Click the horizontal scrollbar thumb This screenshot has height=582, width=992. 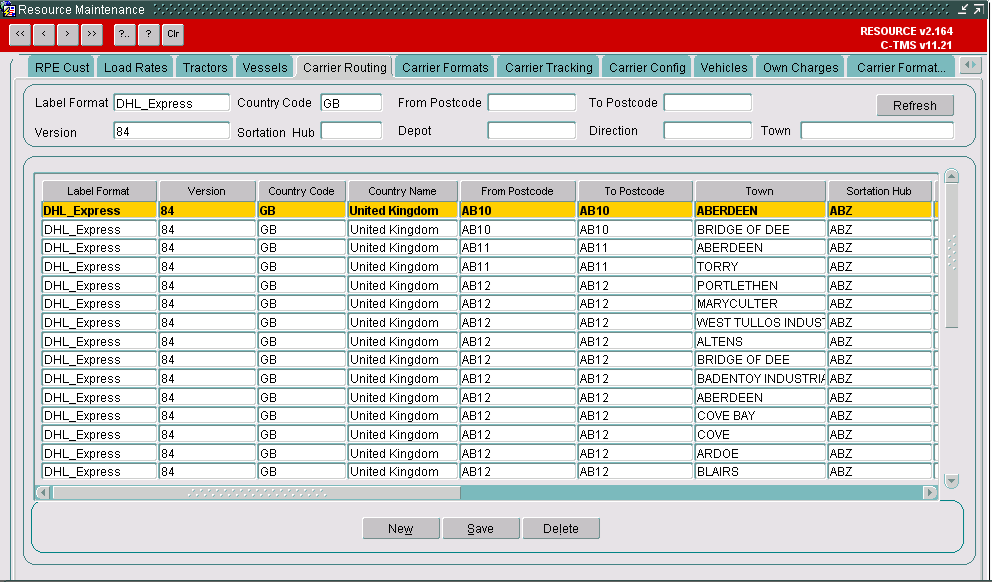tap(256, 492)
